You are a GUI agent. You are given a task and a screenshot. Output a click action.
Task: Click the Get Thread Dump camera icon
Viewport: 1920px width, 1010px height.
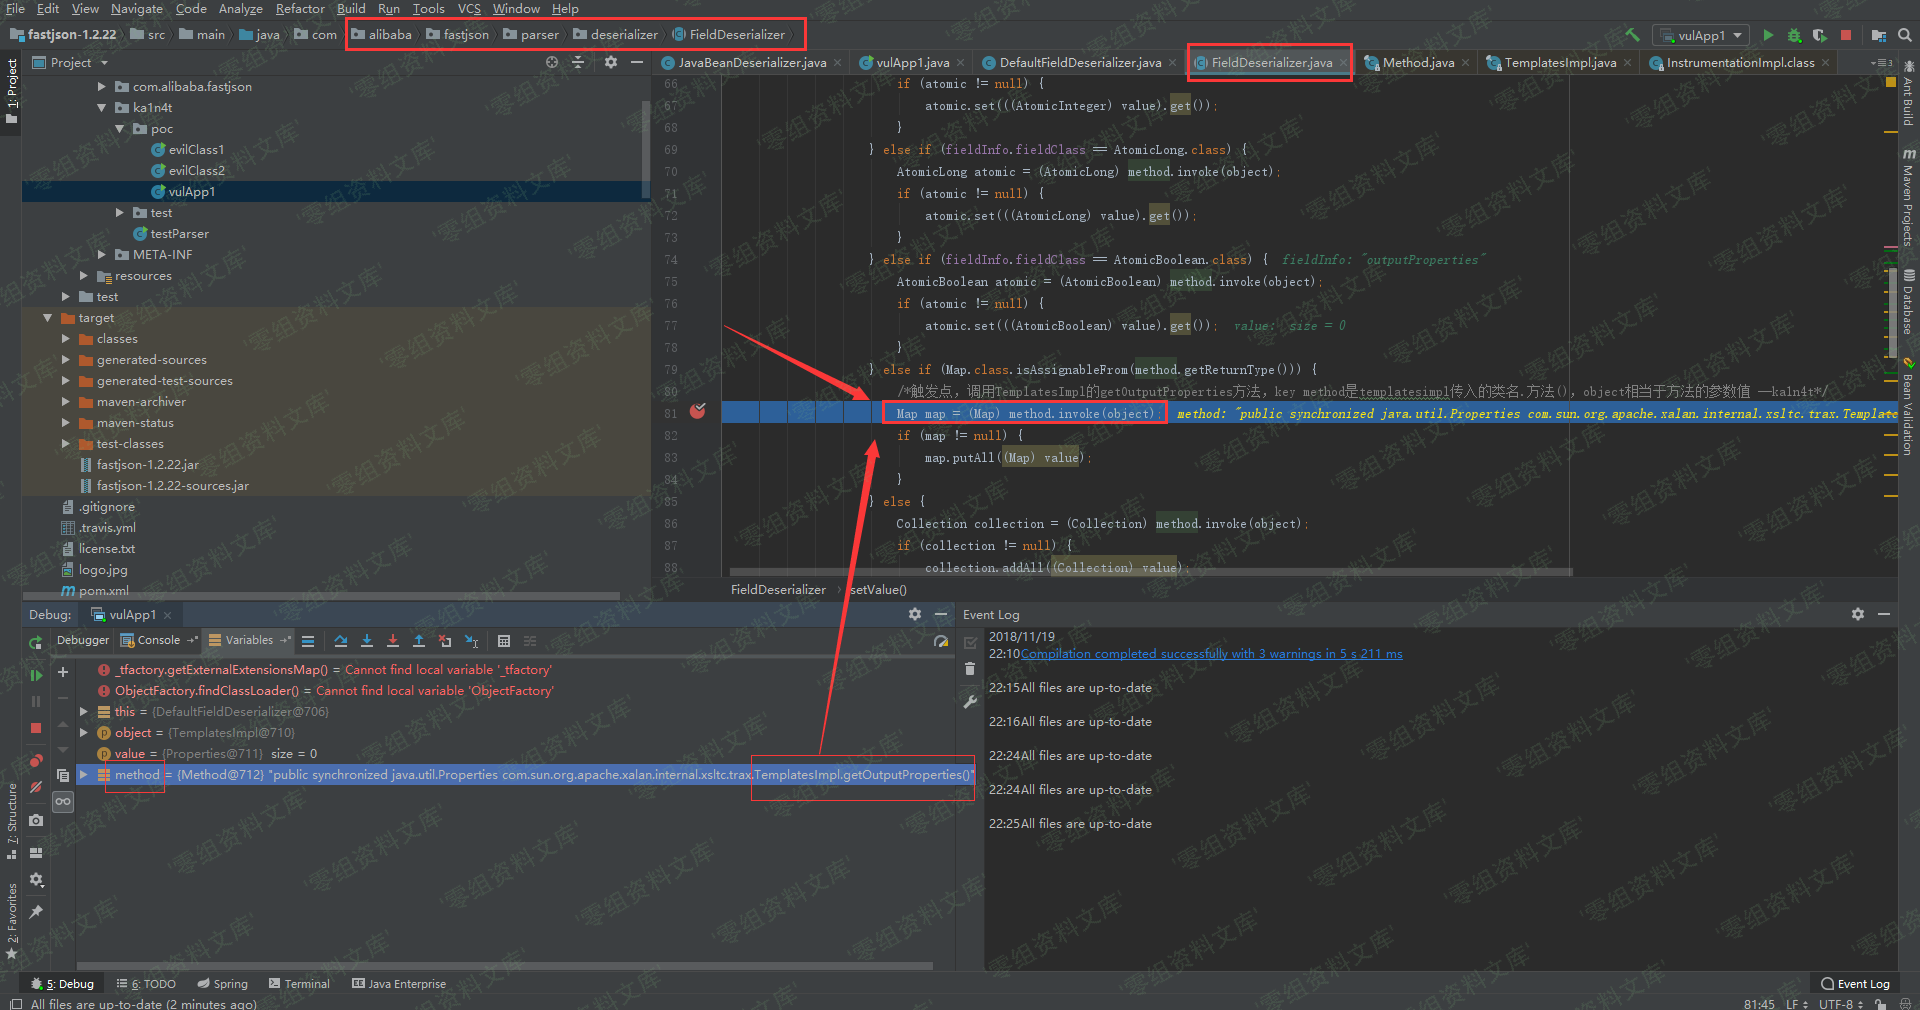click(36, 820)
